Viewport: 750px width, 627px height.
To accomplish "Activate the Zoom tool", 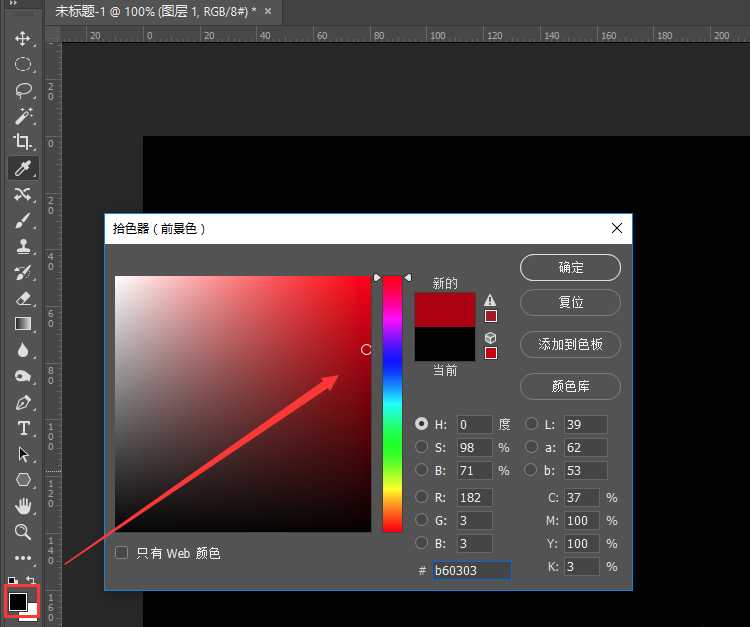I will coord(23,532).
